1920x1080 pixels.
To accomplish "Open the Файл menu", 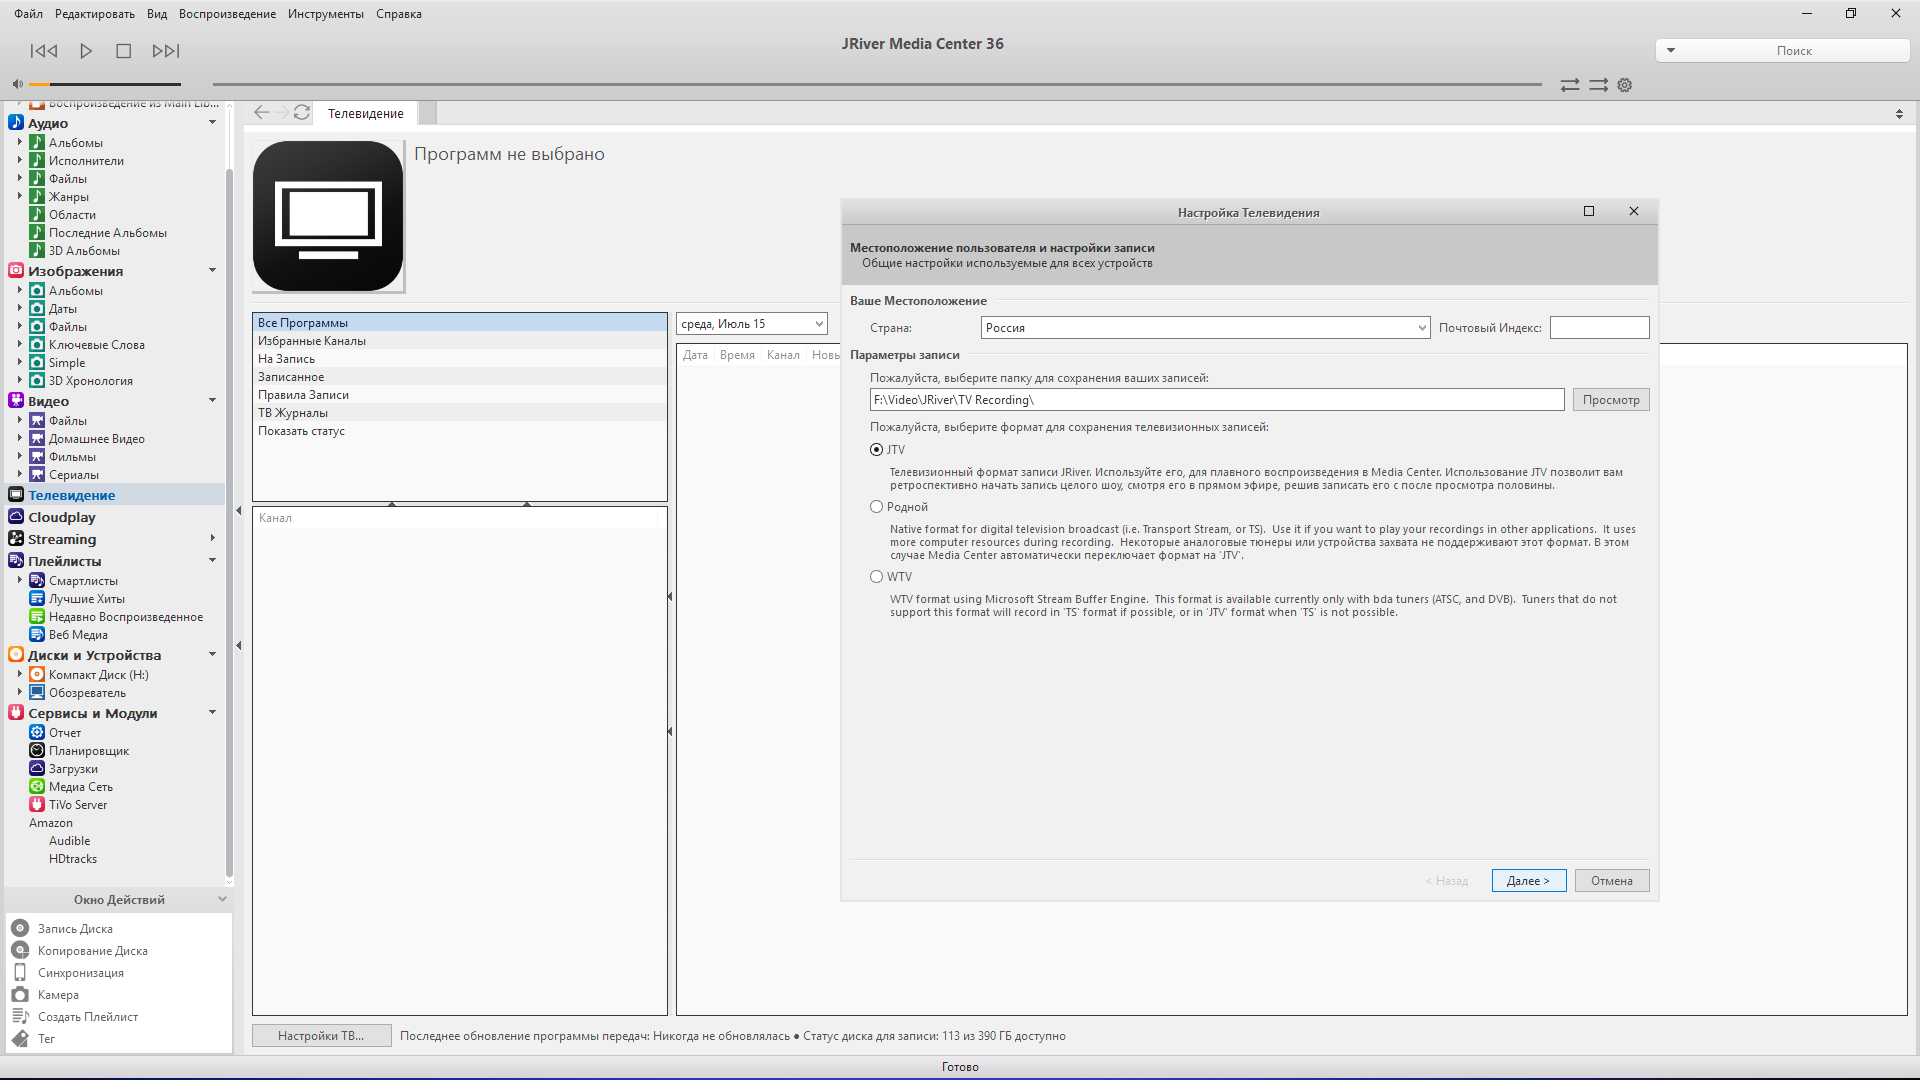I will point(28,14).
